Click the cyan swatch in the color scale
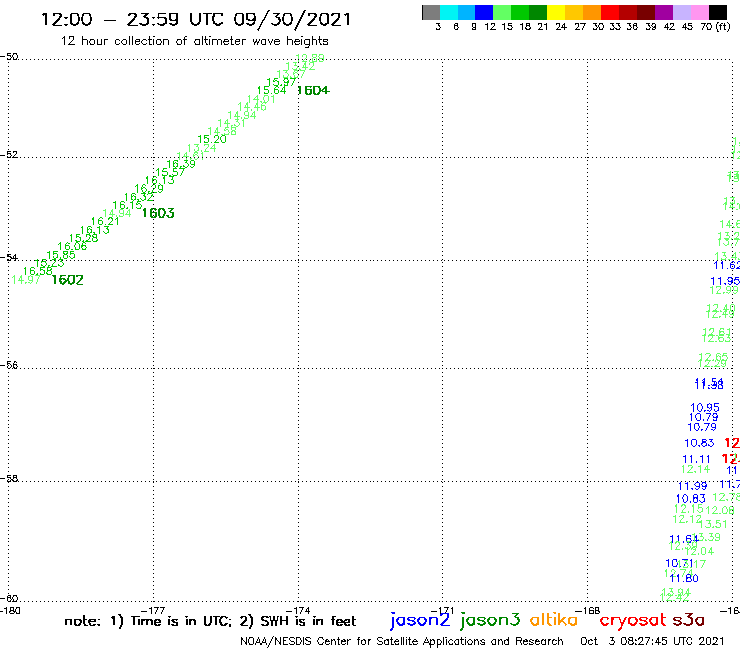This screenshot has height=650, width=740. [x=449, y=12]
